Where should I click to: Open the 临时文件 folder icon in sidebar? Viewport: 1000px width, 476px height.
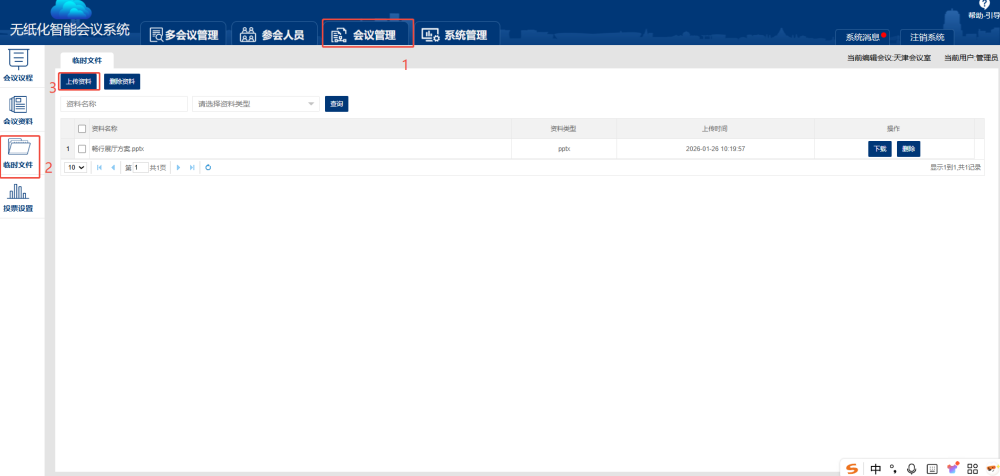point(18,147)
